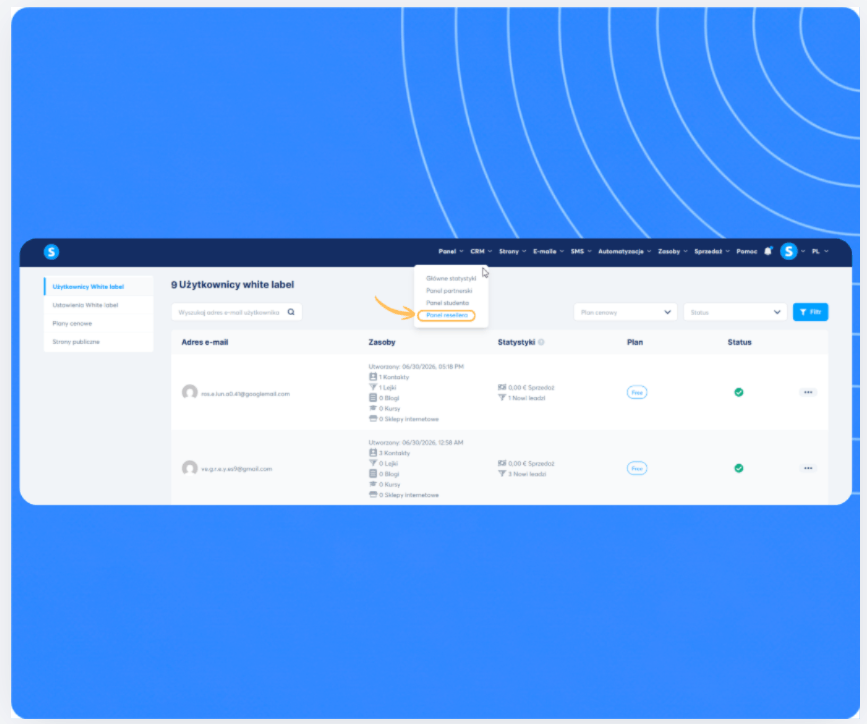This screenshot has width=867, height=724.
Task: Click the Zasoby column header
Action: coord(382,342)
